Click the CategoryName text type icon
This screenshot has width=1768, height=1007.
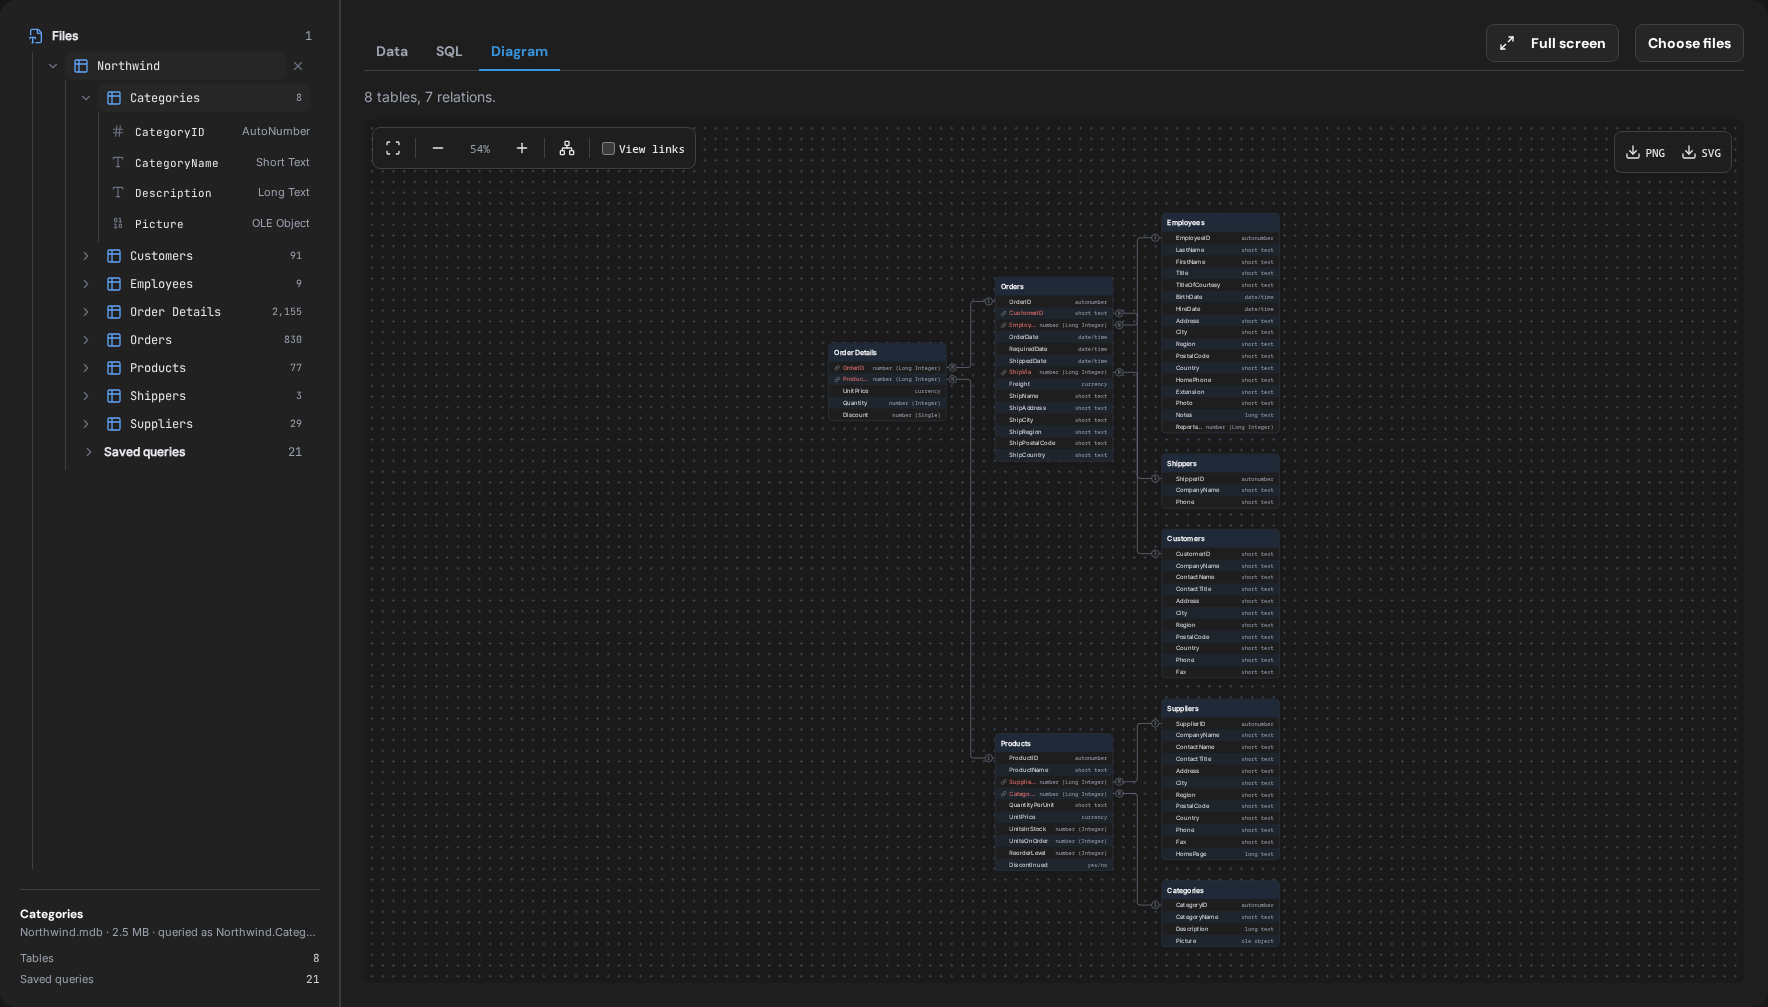click(x=118, y=162)
